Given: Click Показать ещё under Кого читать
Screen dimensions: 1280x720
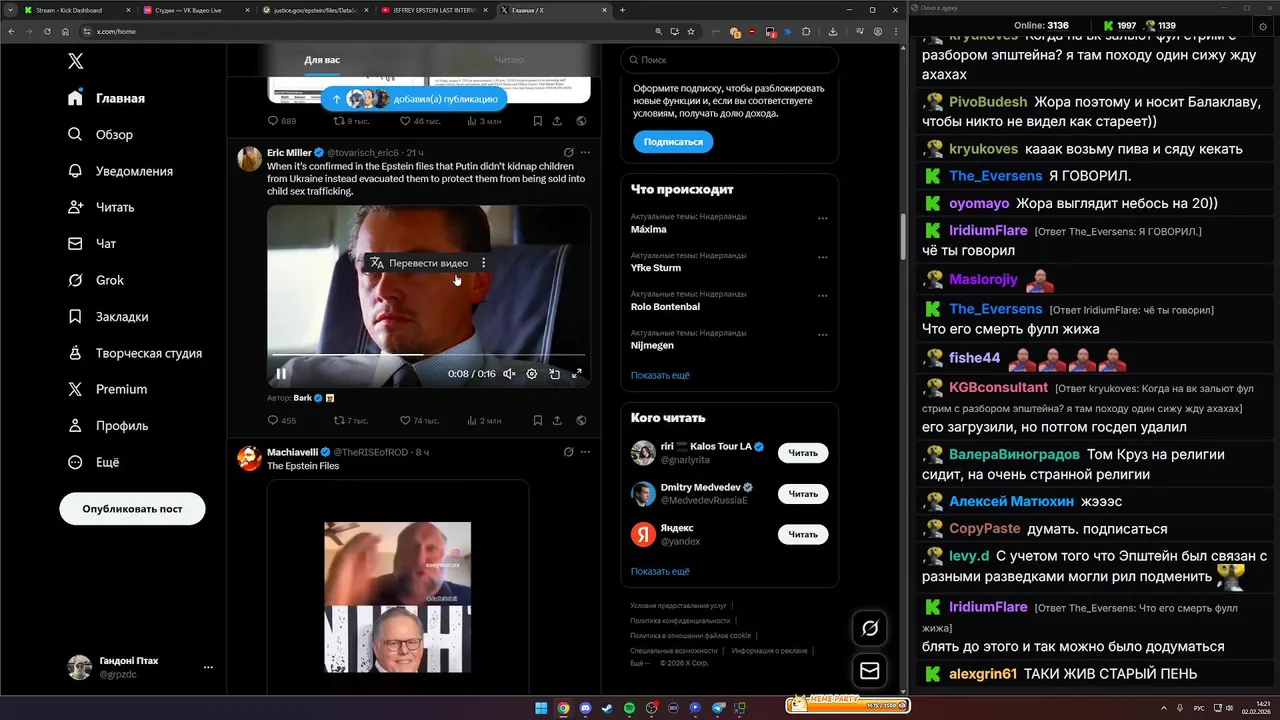Looking at the screenshot, I should [660, 571].
